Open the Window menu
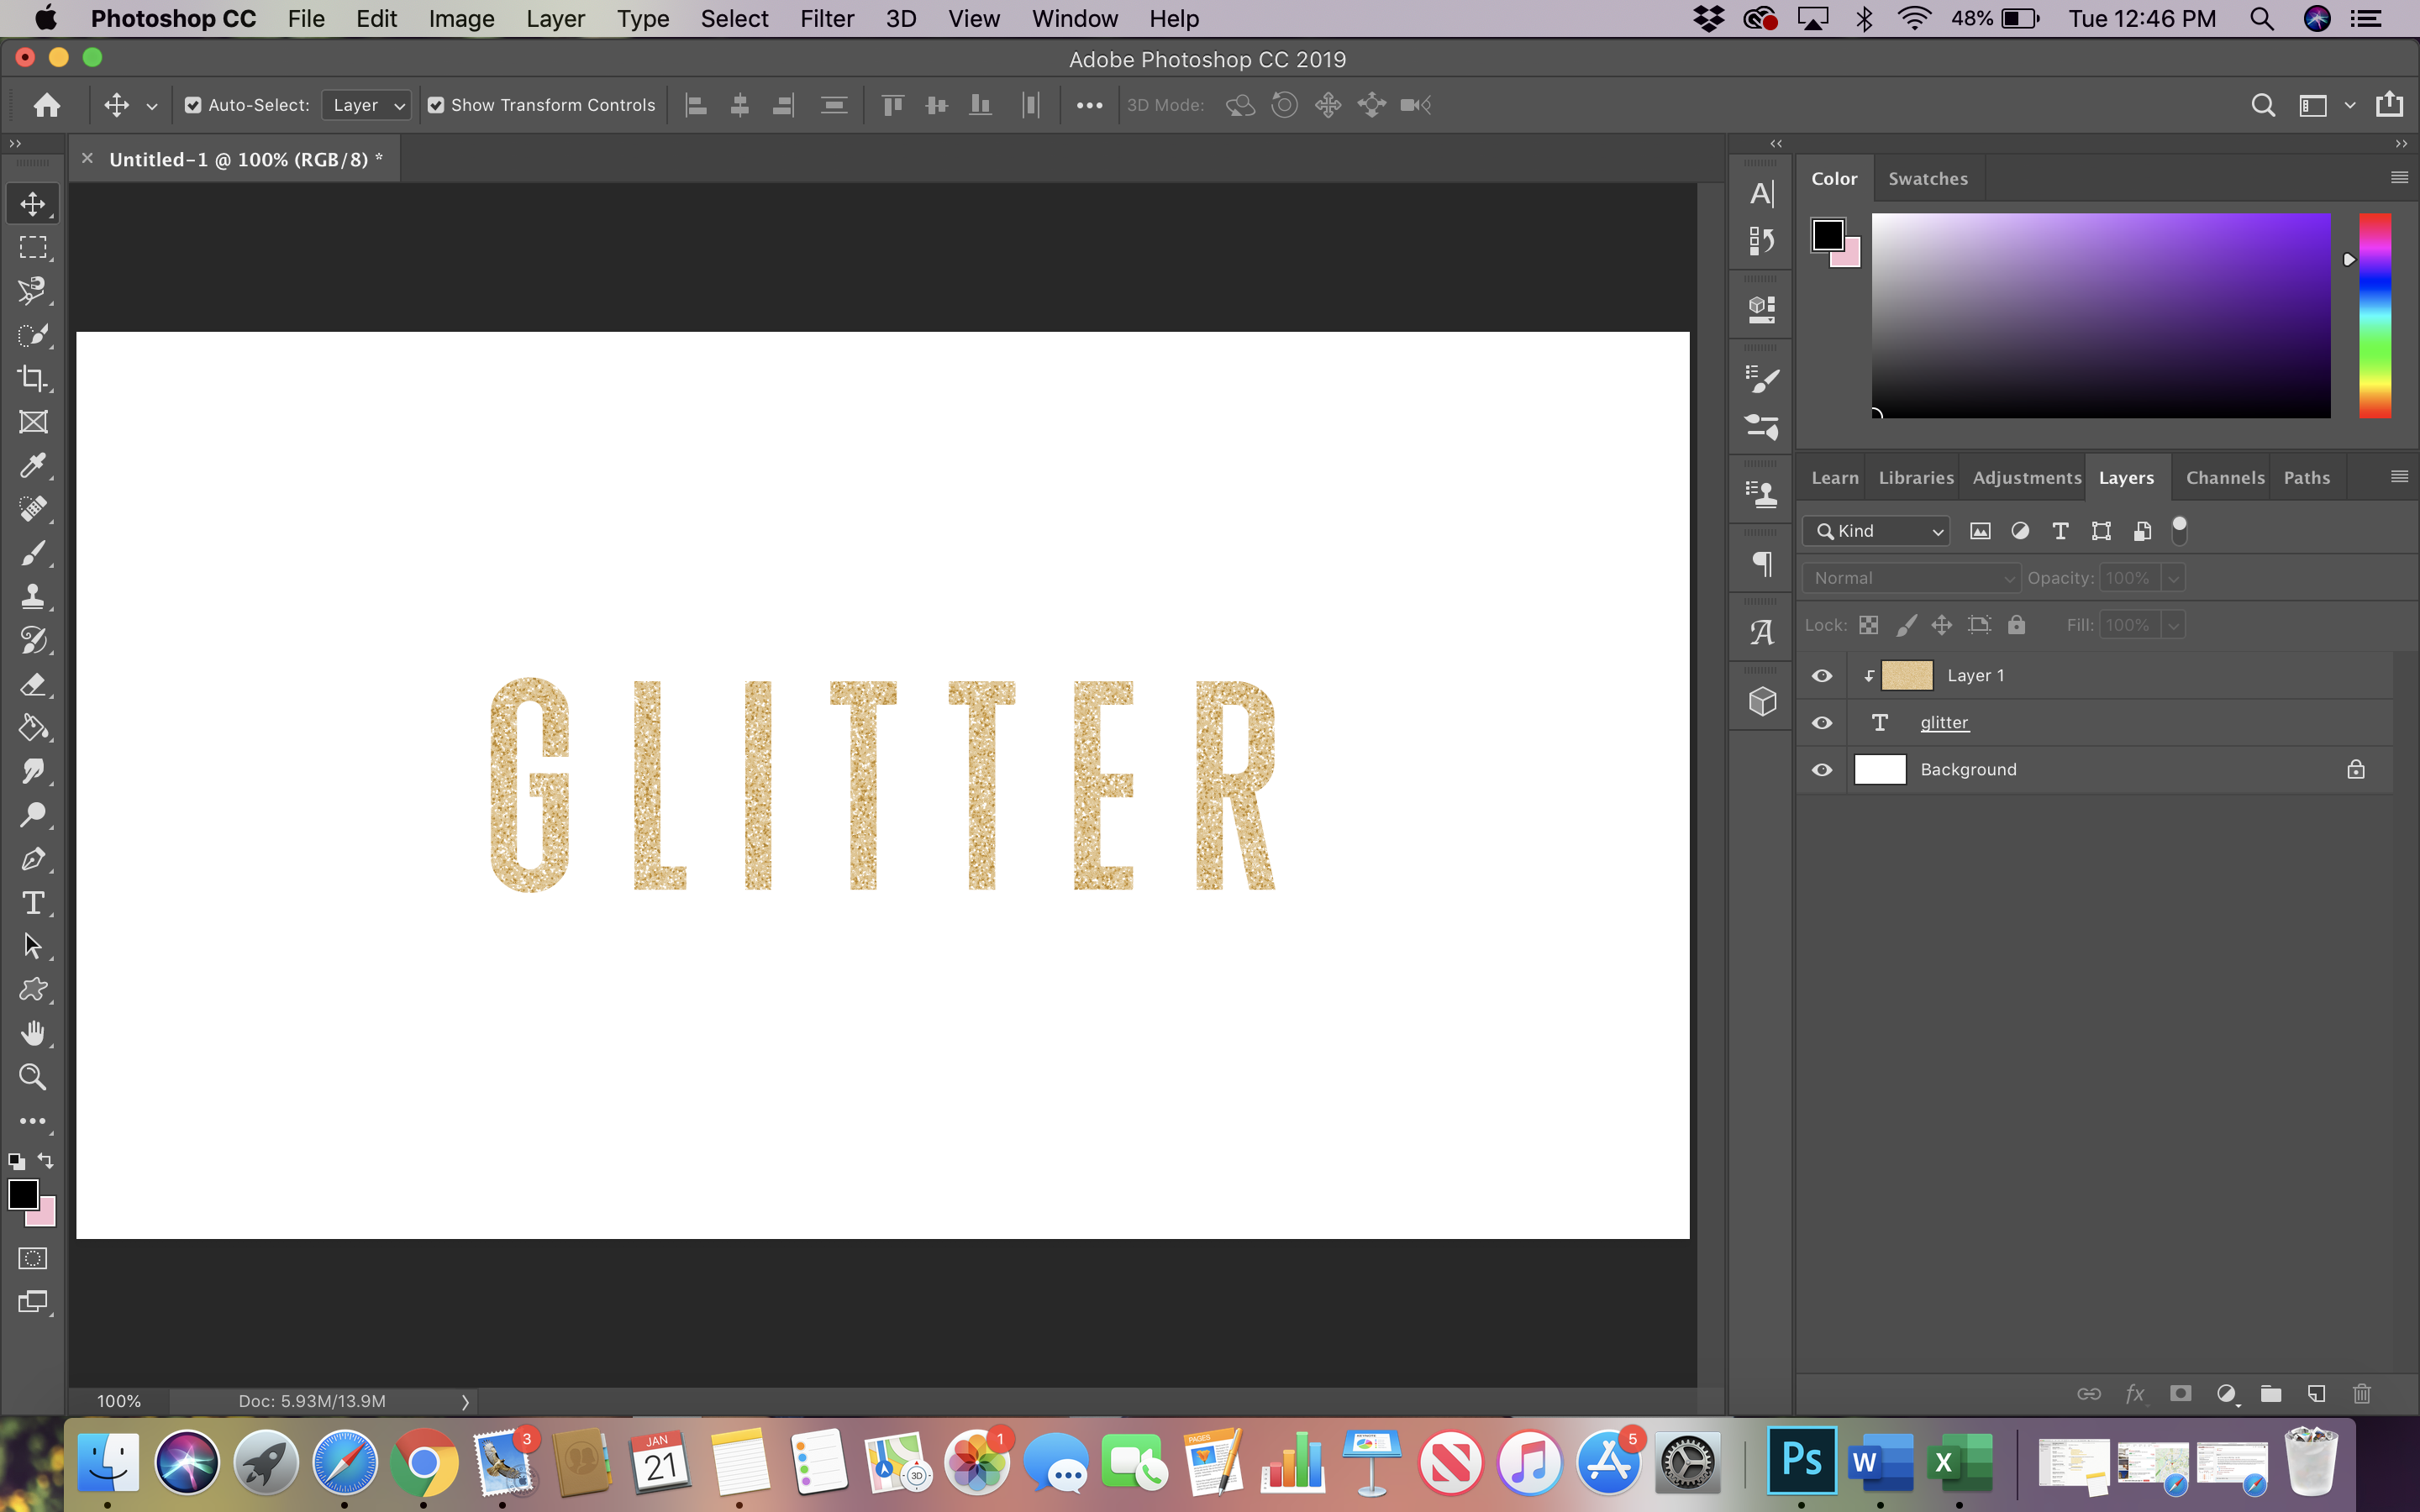 (1074, 19)
